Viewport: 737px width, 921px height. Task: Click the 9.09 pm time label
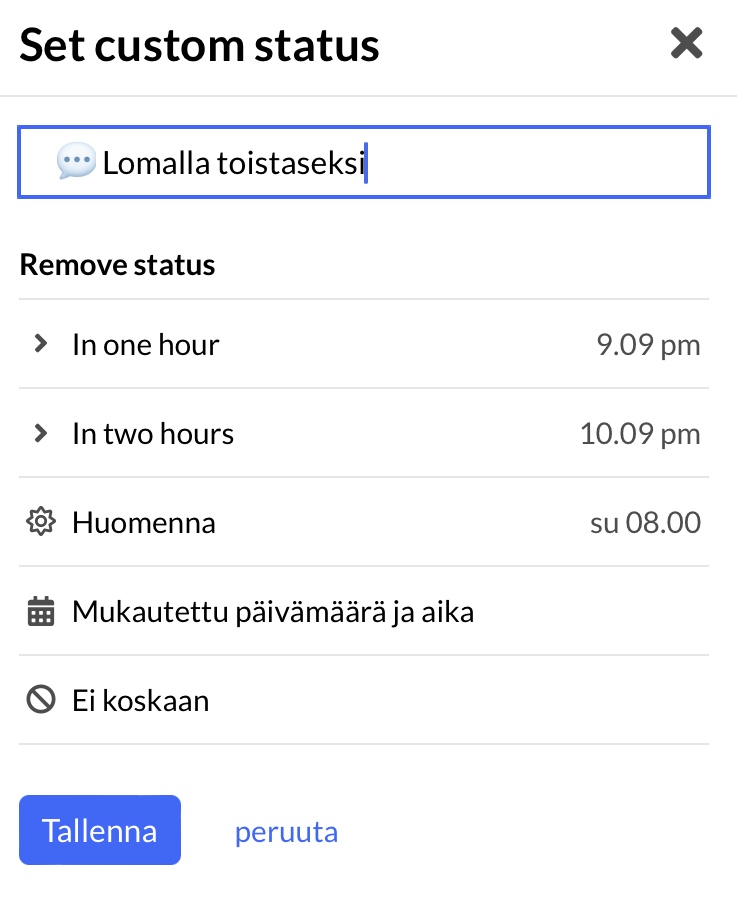(x=648, y=346)
